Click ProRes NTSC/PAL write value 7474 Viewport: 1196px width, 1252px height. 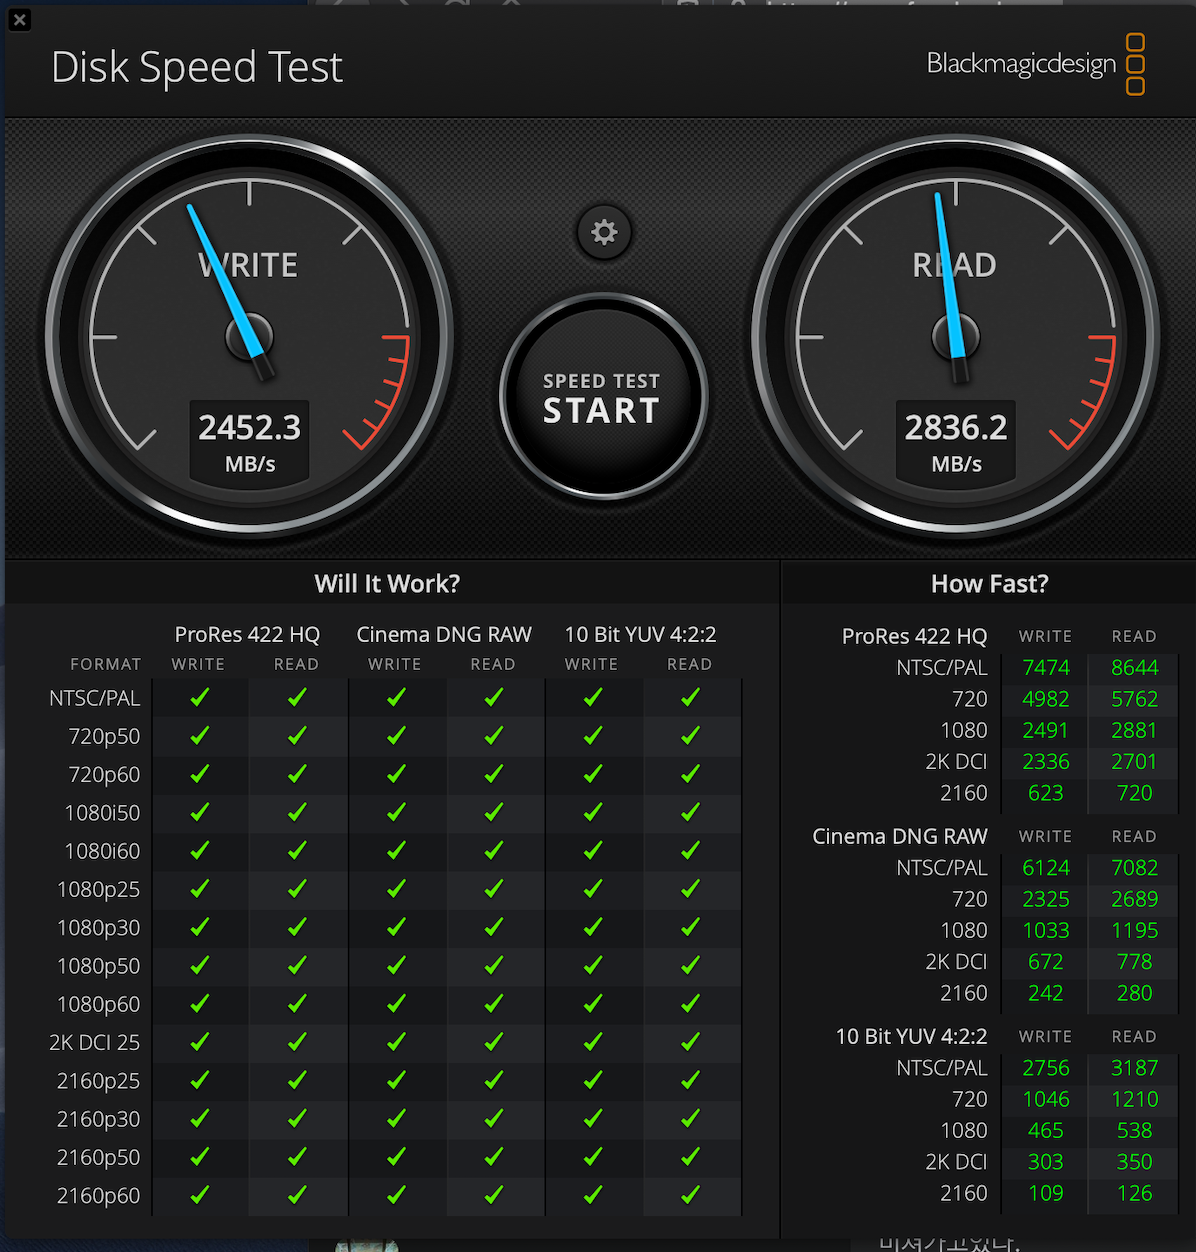coord(1046,668)
